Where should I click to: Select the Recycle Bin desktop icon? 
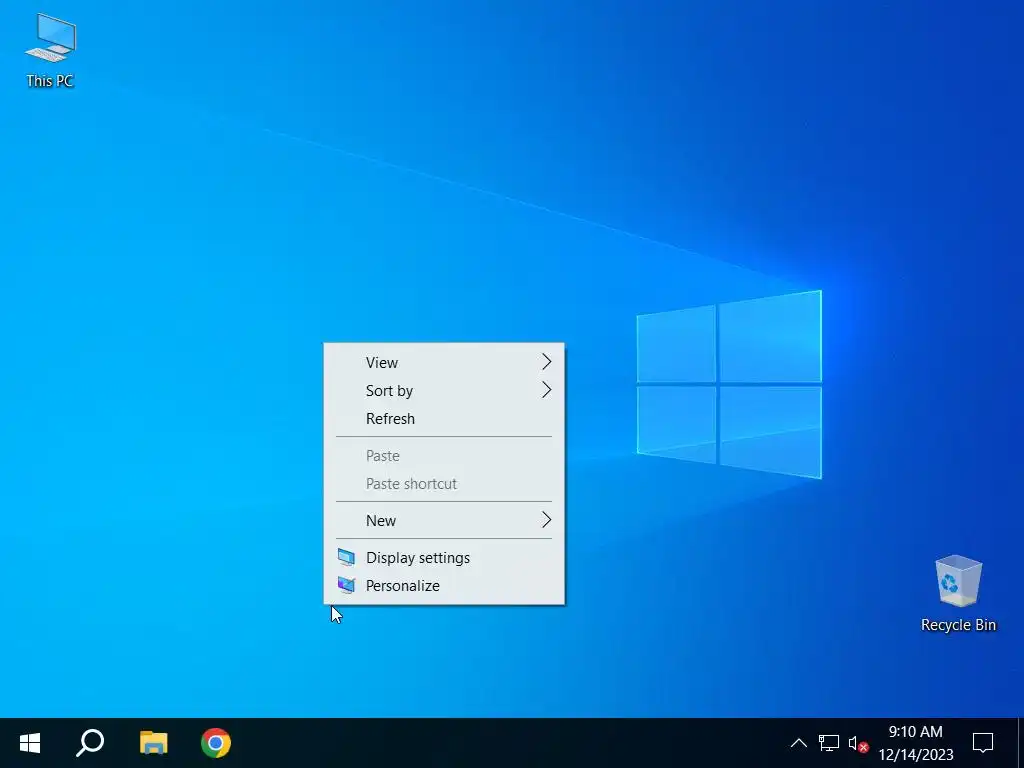tap(958, 594)
